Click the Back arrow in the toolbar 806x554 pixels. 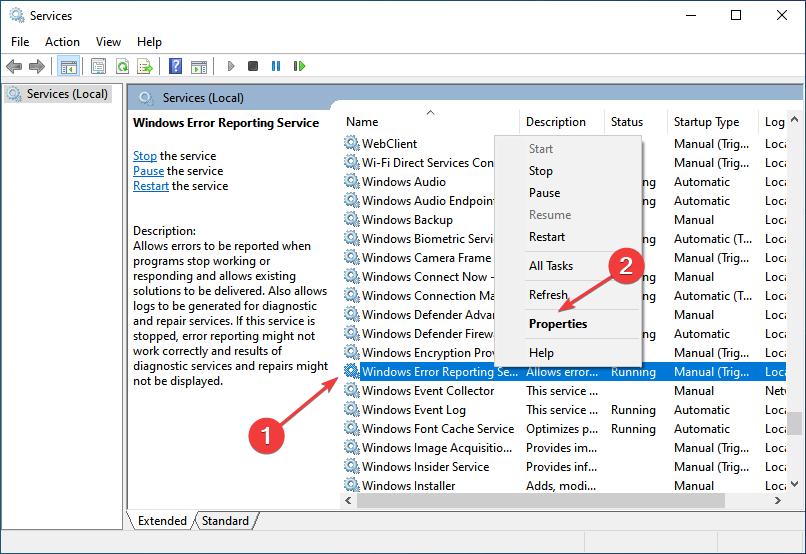[x=14, y=66]
